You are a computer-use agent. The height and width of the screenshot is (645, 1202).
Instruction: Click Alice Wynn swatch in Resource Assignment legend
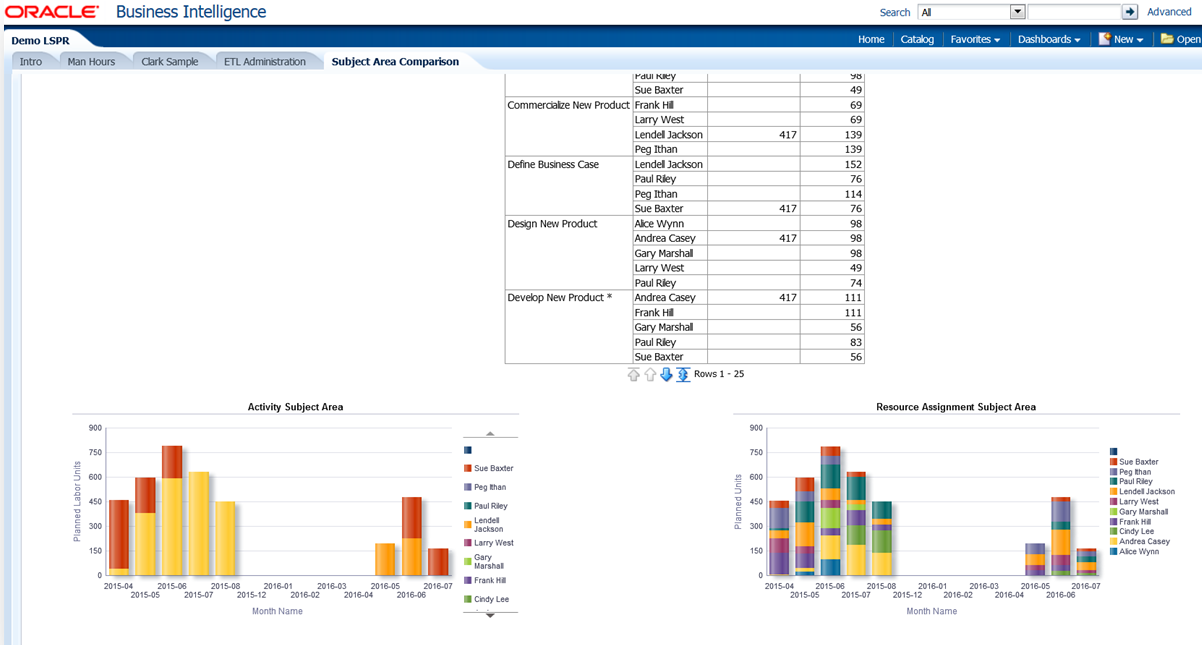(x=1114, y=551)
